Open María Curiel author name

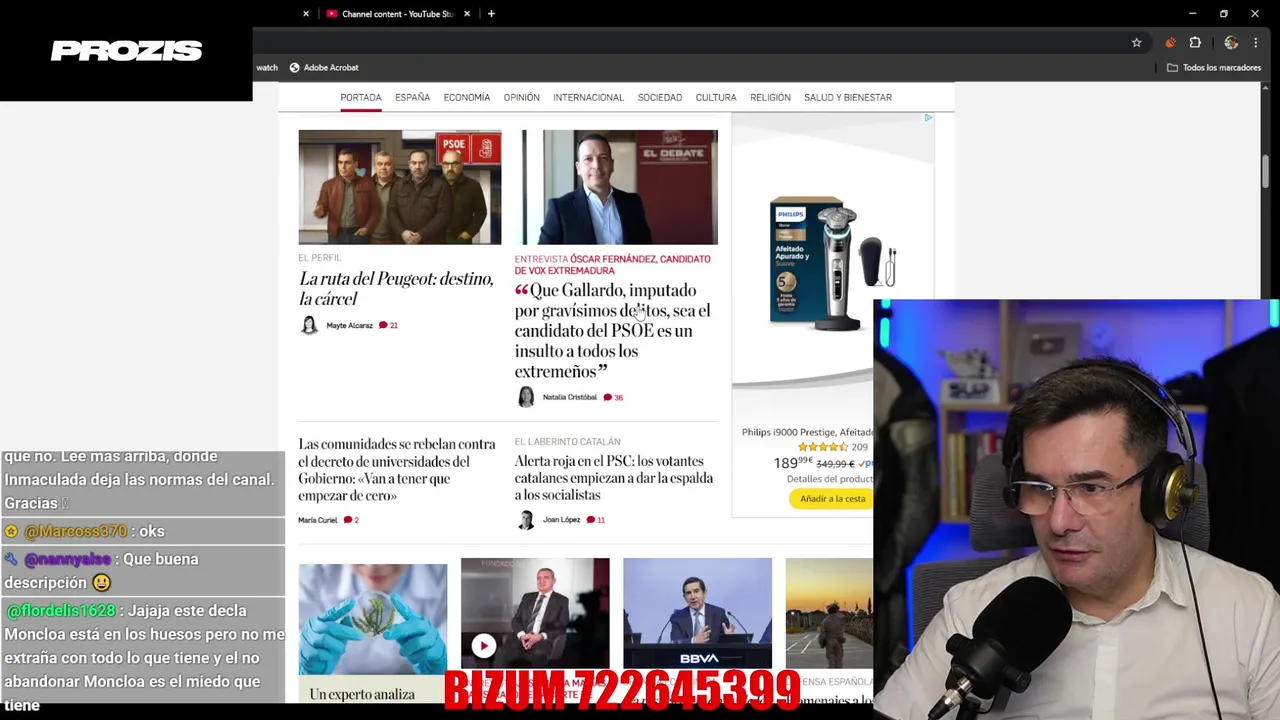tap(318, 520)
